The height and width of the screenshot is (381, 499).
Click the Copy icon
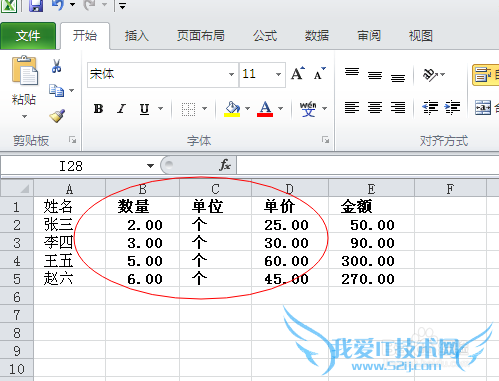[x=56, y=90]
